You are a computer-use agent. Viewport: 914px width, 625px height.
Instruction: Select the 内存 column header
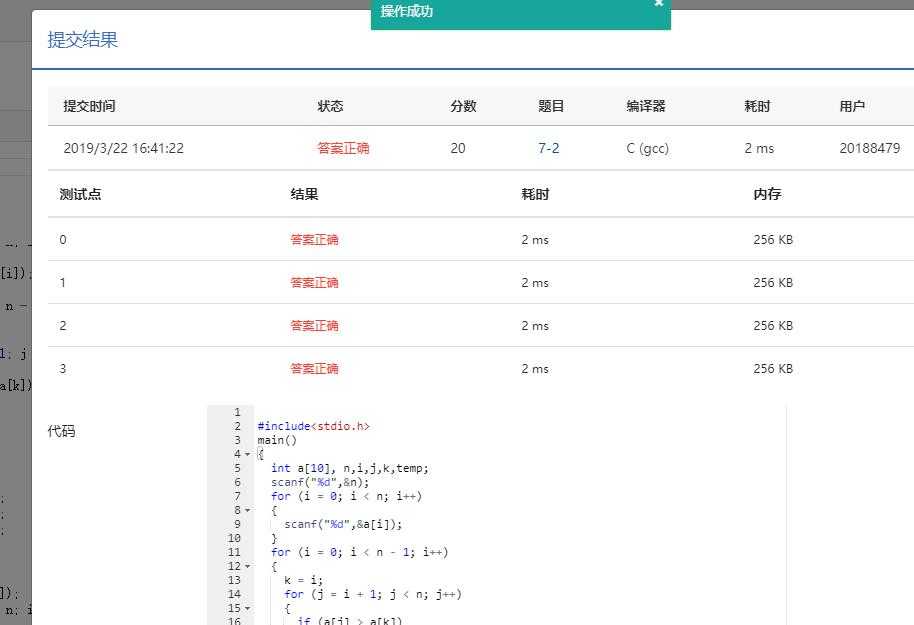767,194
